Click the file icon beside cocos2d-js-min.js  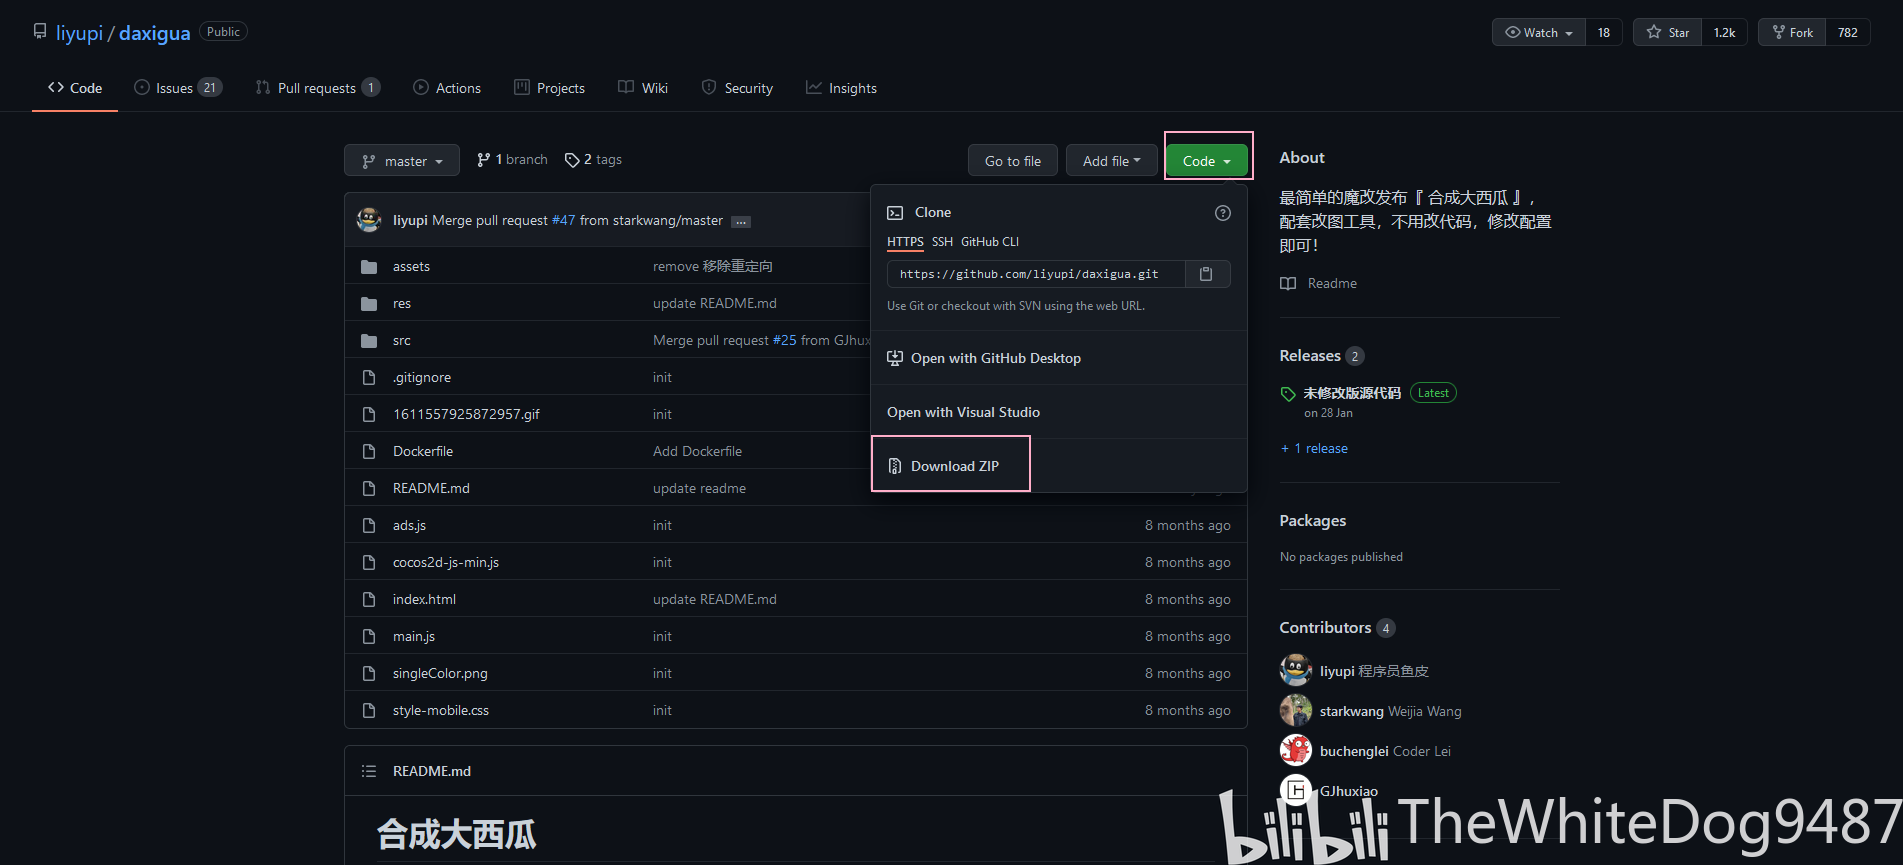[369, 563]
